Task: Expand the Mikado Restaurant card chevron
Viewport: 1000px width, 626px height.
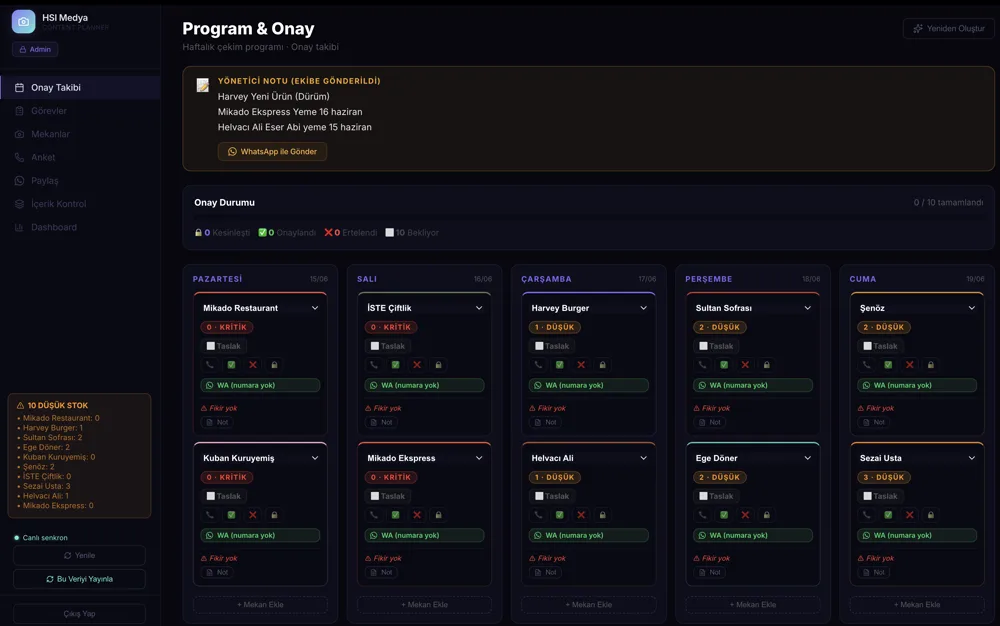Action: coord(315,308)
